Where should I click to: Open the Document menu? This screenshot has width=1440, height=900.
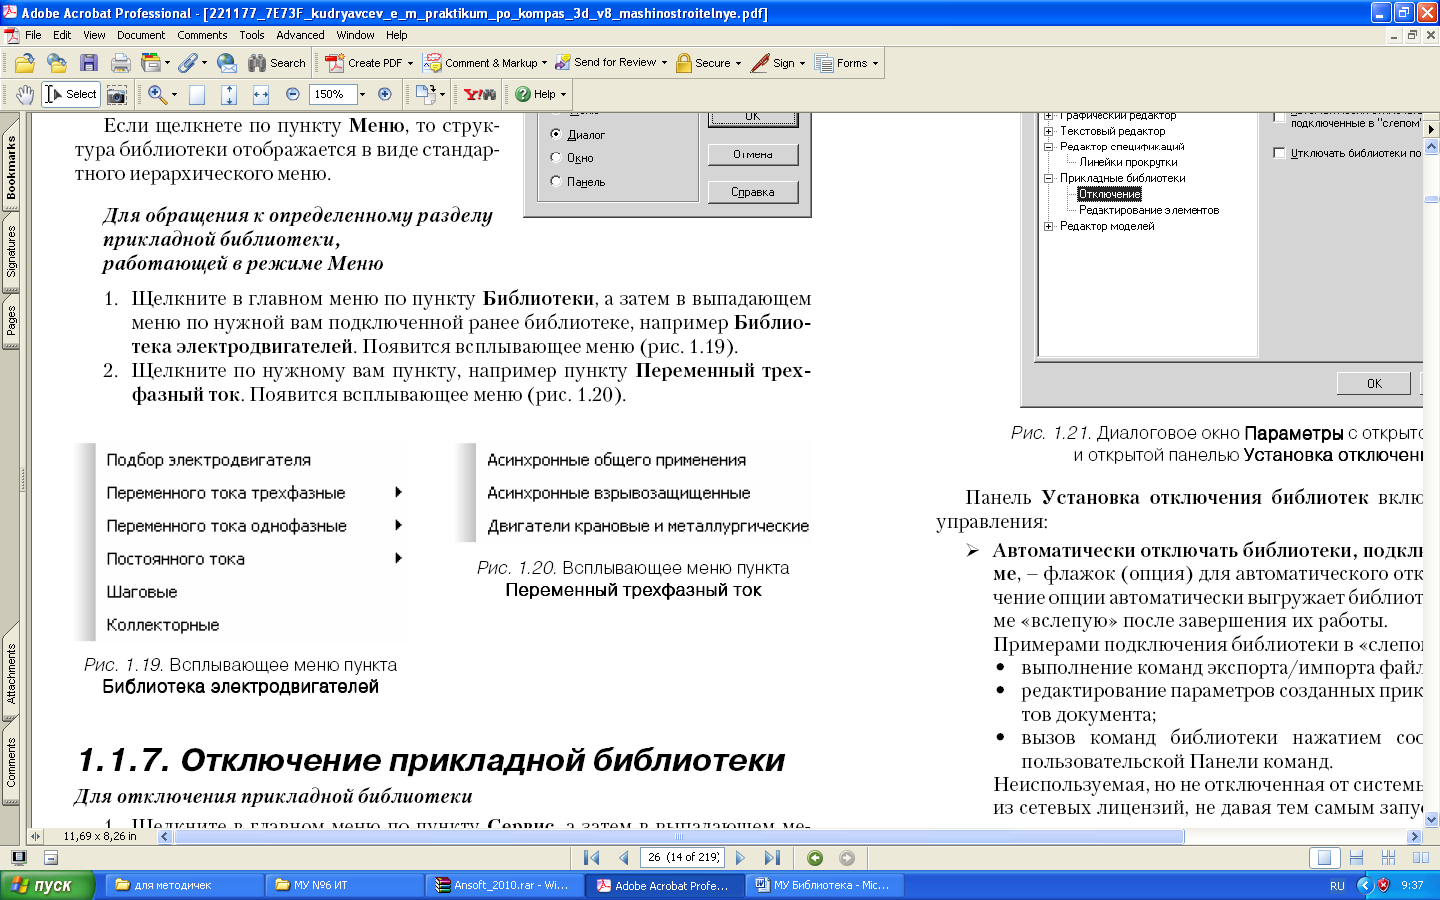click(x=141, y=35)
